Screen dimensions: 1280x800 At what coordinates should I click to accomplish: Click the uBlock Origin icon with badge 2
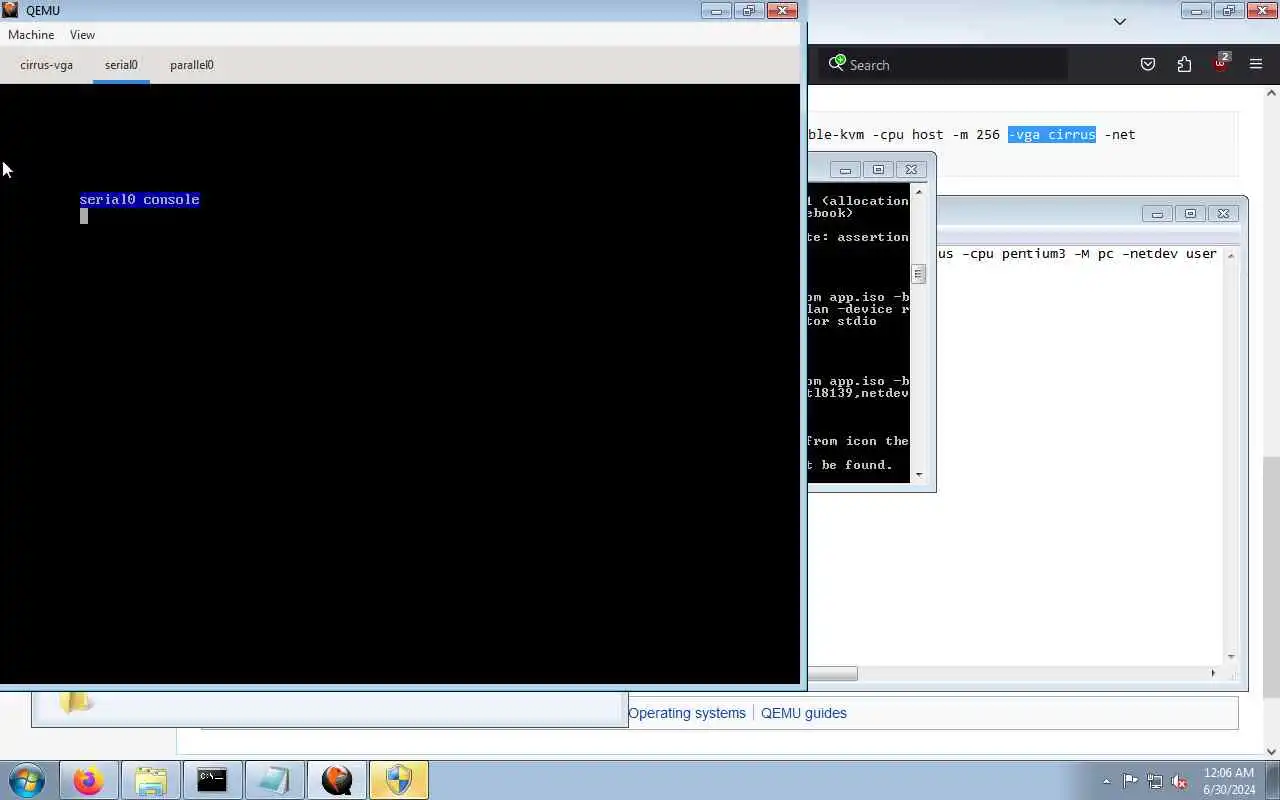pos(1220,64)
